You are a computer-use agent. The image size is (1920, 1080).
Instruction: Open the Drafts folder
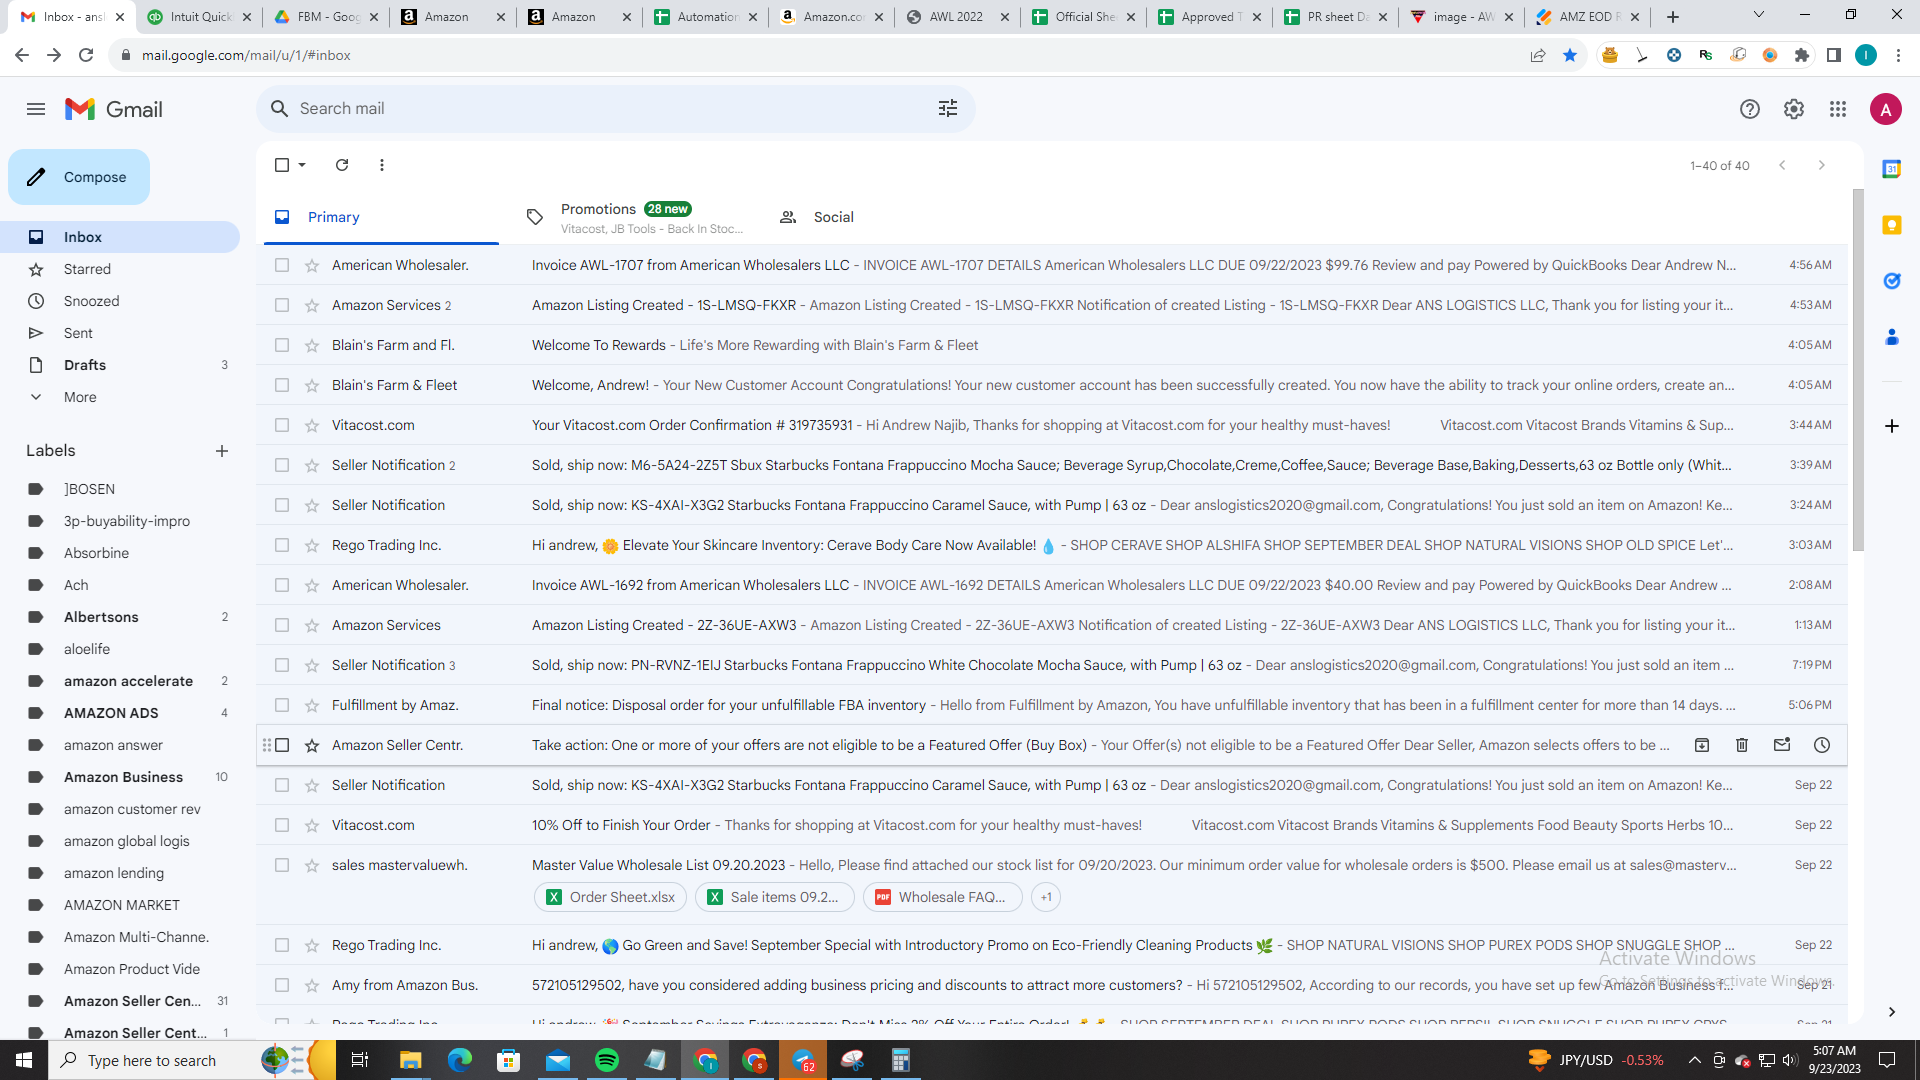[120, 365]
